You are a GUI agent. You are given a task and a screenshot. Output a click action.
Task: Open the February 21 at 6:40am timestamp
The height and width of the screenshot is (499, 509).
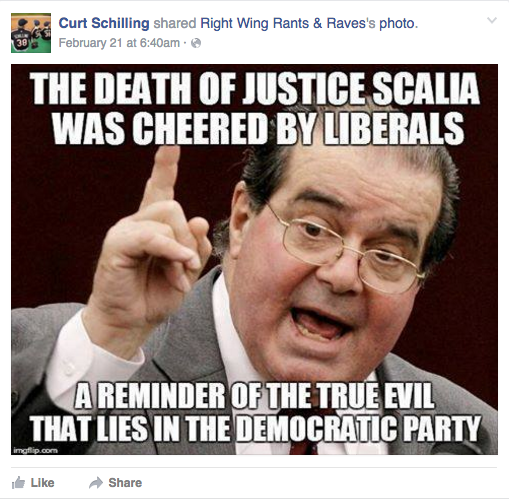[119, 43]
